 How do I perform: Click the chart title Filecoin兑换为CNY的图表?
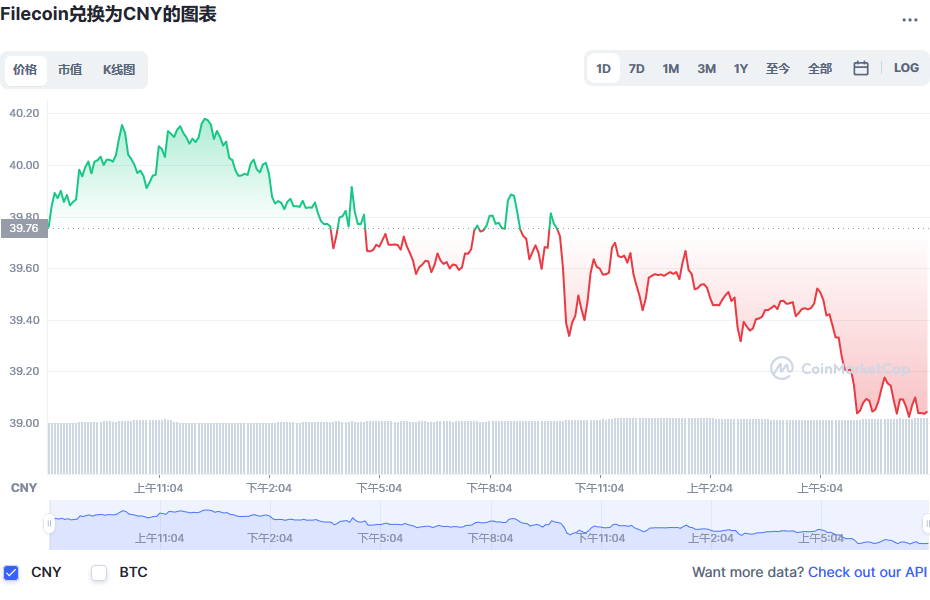click(108, 14)
